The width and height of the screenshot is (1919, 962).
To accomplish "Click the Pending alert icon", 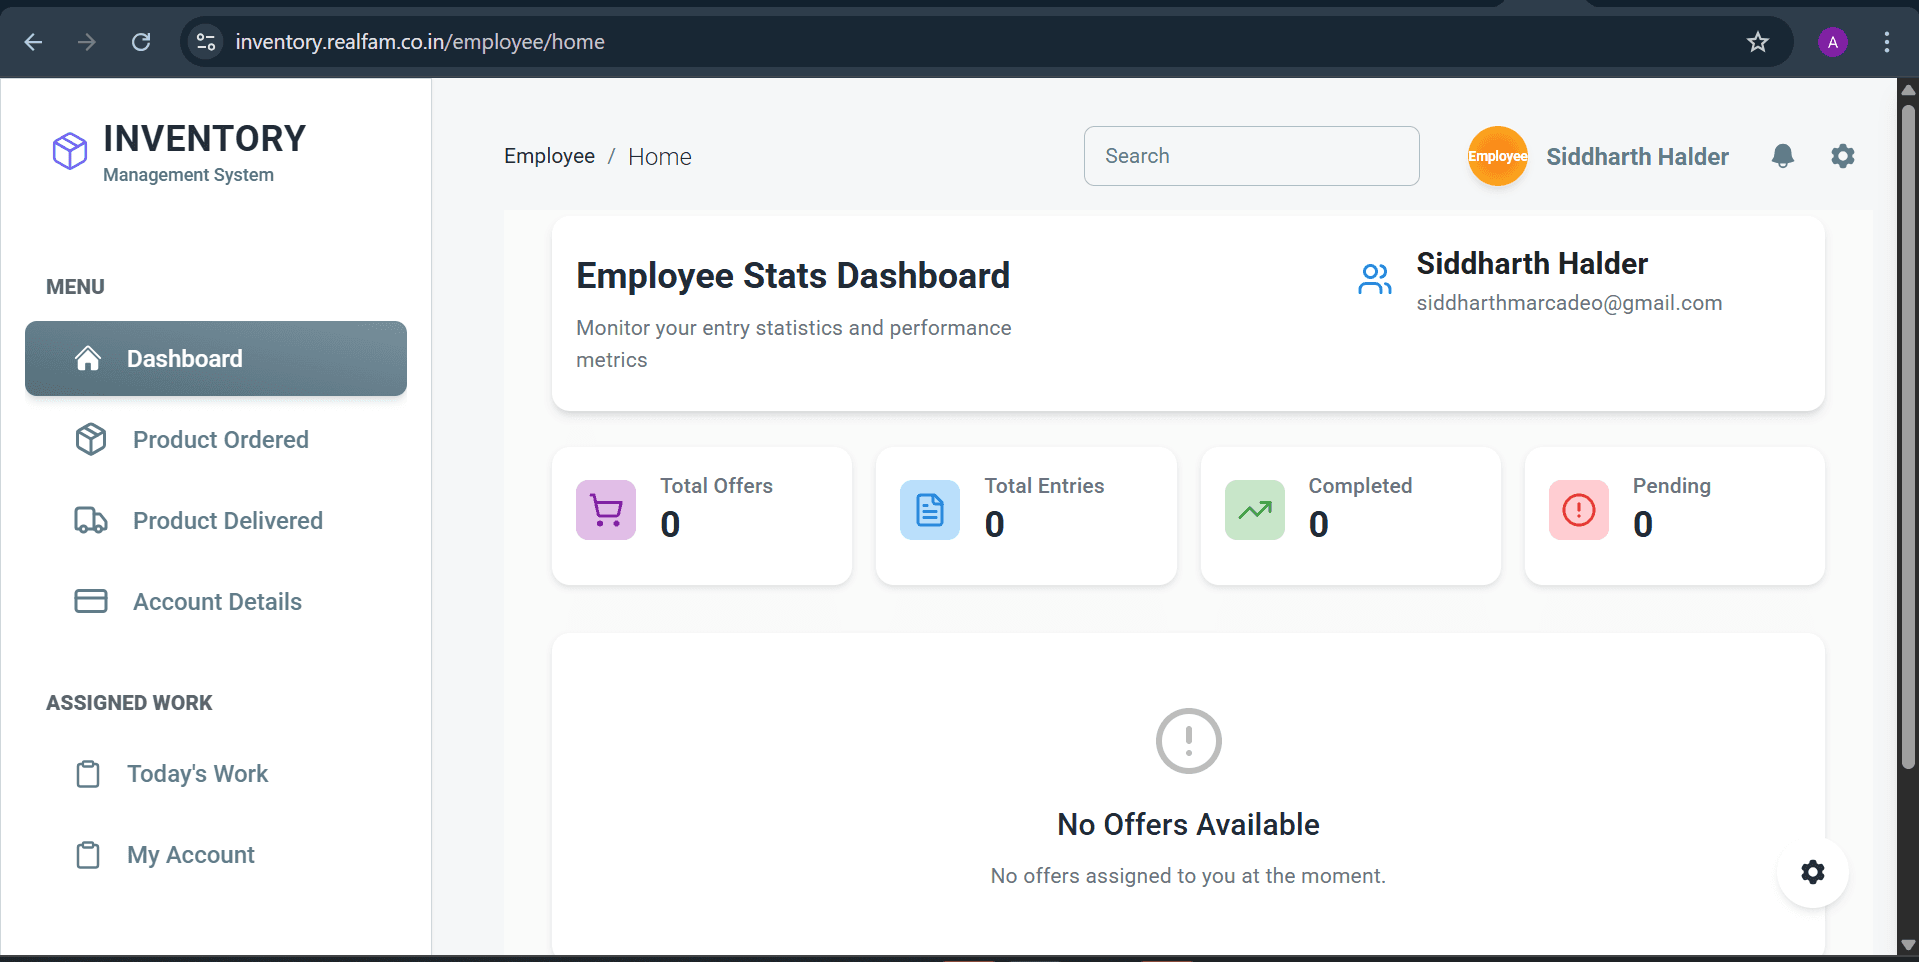I will tap(1577, 509).
